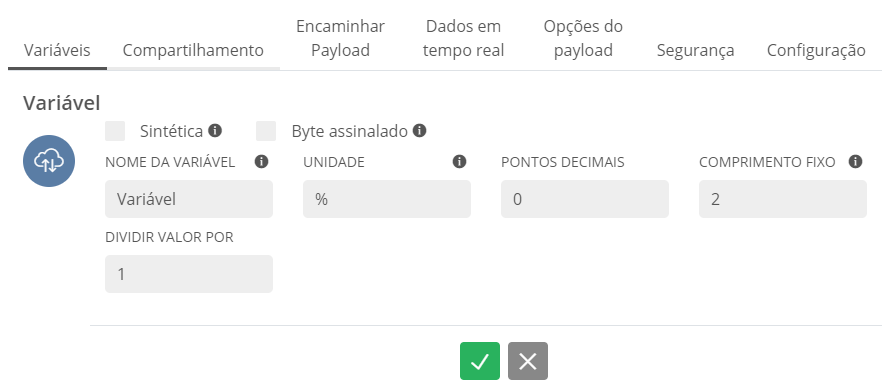
Task: Switch to the Compartilhamento tab
Action: click(193, 50)
